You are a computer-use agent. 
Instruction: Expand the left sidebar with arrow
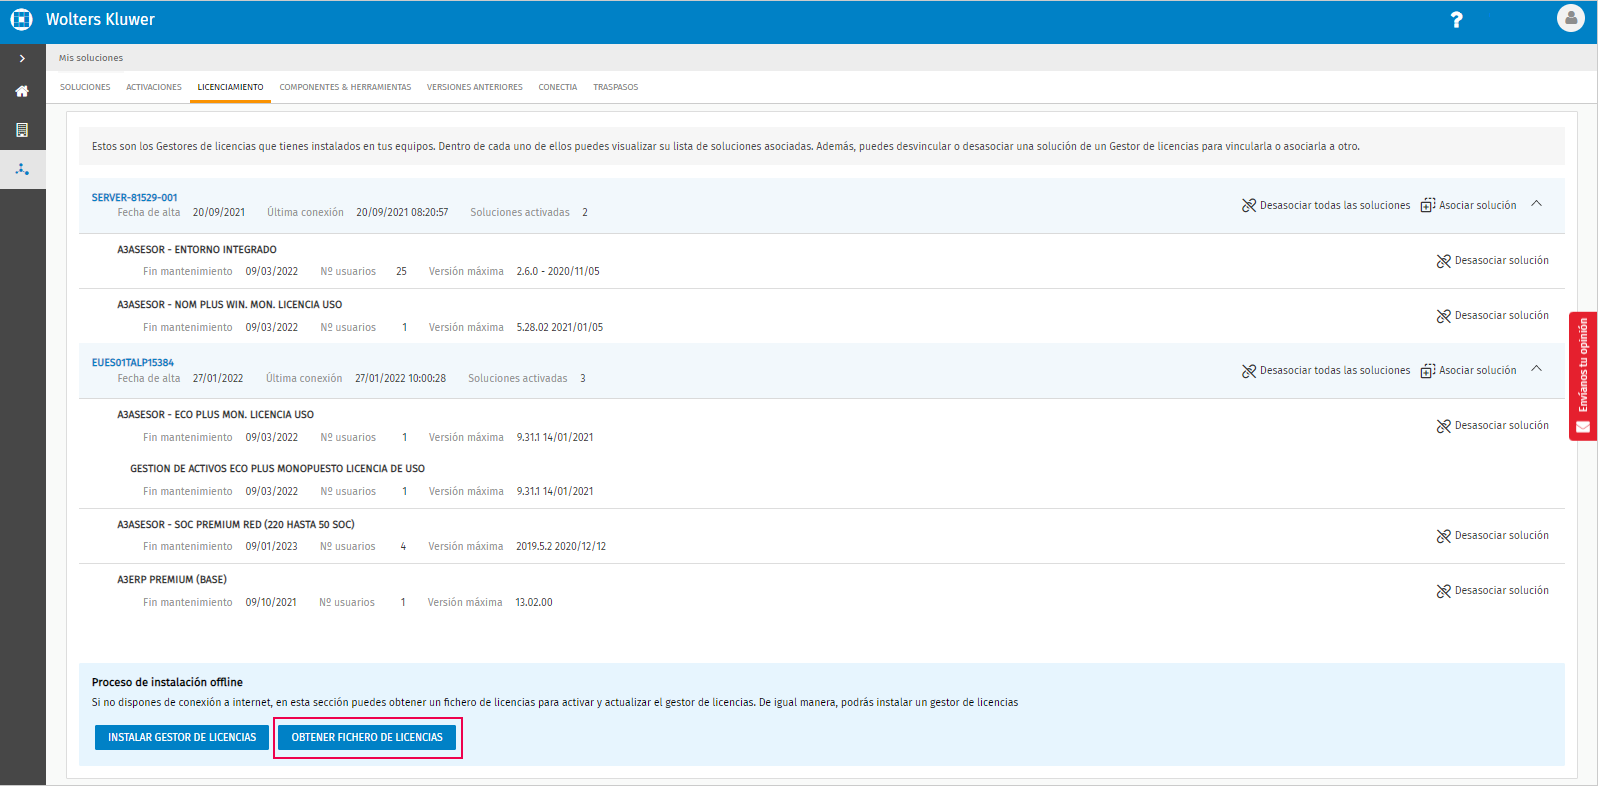[x=22, y=58]
